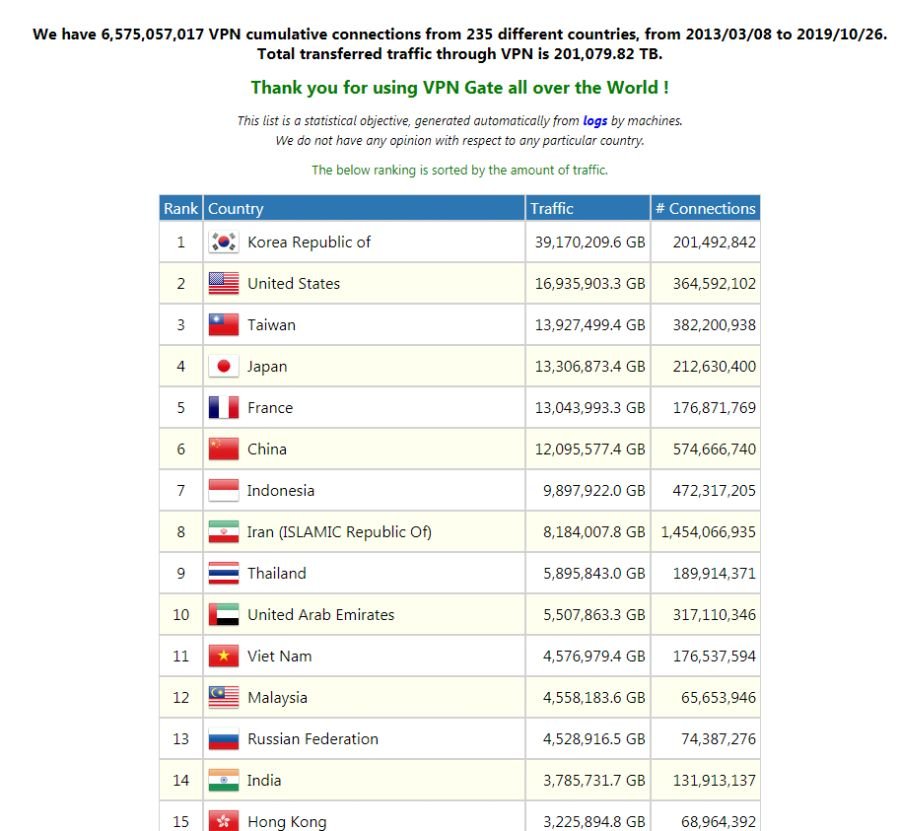Viewport: 900px width, 831px height.
Task: Click the Traffic column header
Action: click(552, 209)
